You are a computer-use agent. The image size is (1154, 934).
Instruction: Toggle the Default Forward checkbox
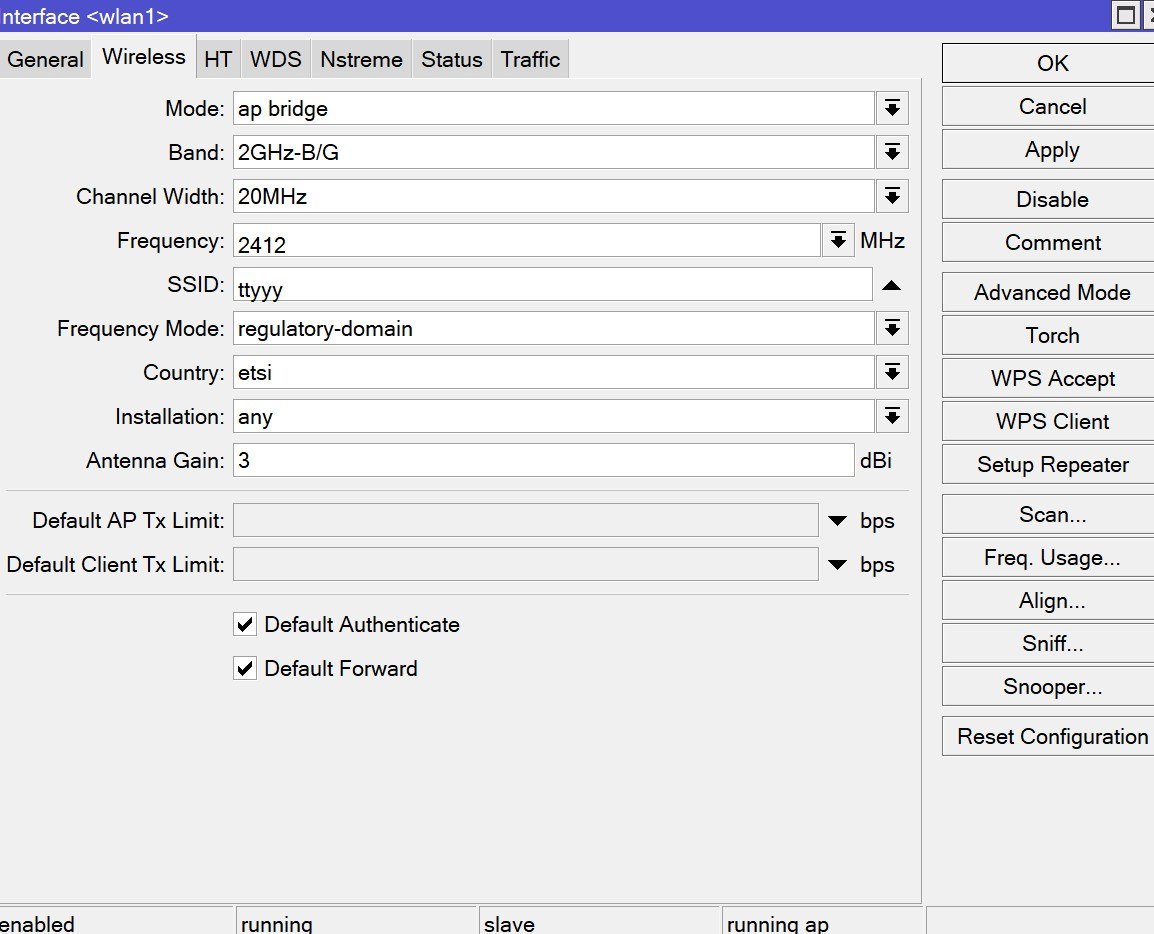pyautogui.click(x=245, y=668)
